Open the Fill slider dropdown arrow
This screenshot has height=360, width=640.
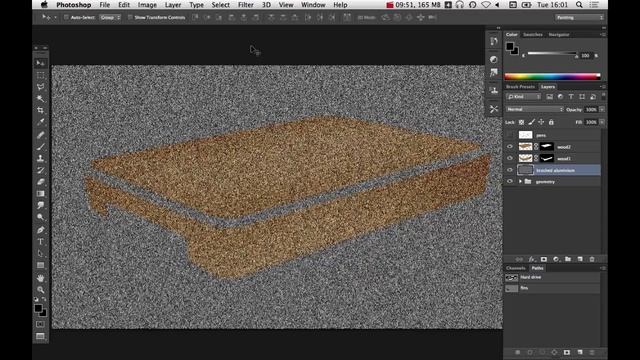(602, 122)
